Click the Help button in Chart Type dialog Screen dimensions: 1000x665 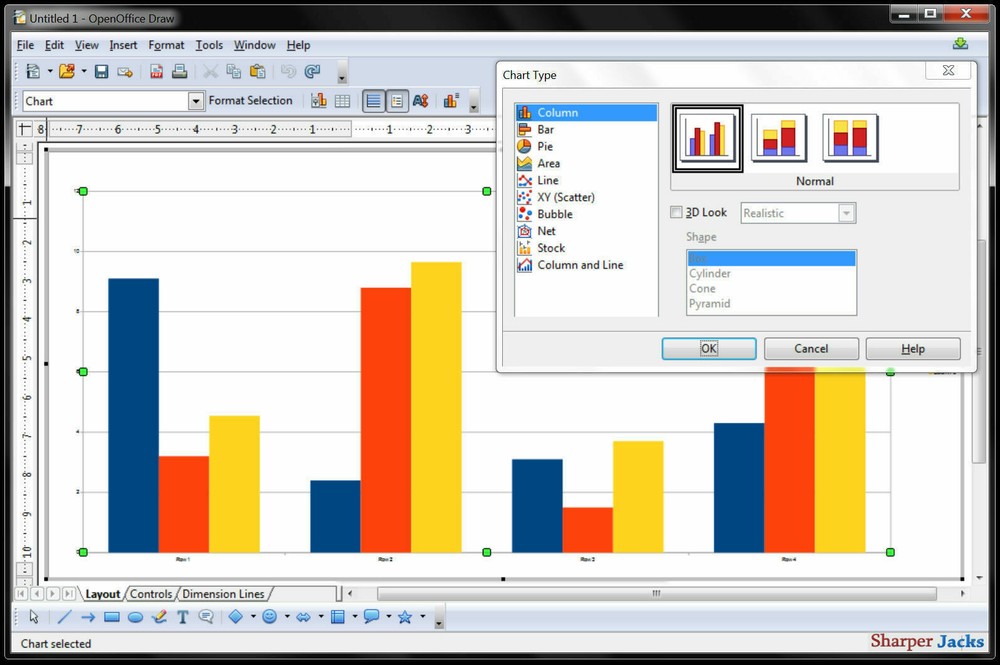pyautogui.click(x=912, y=348)
